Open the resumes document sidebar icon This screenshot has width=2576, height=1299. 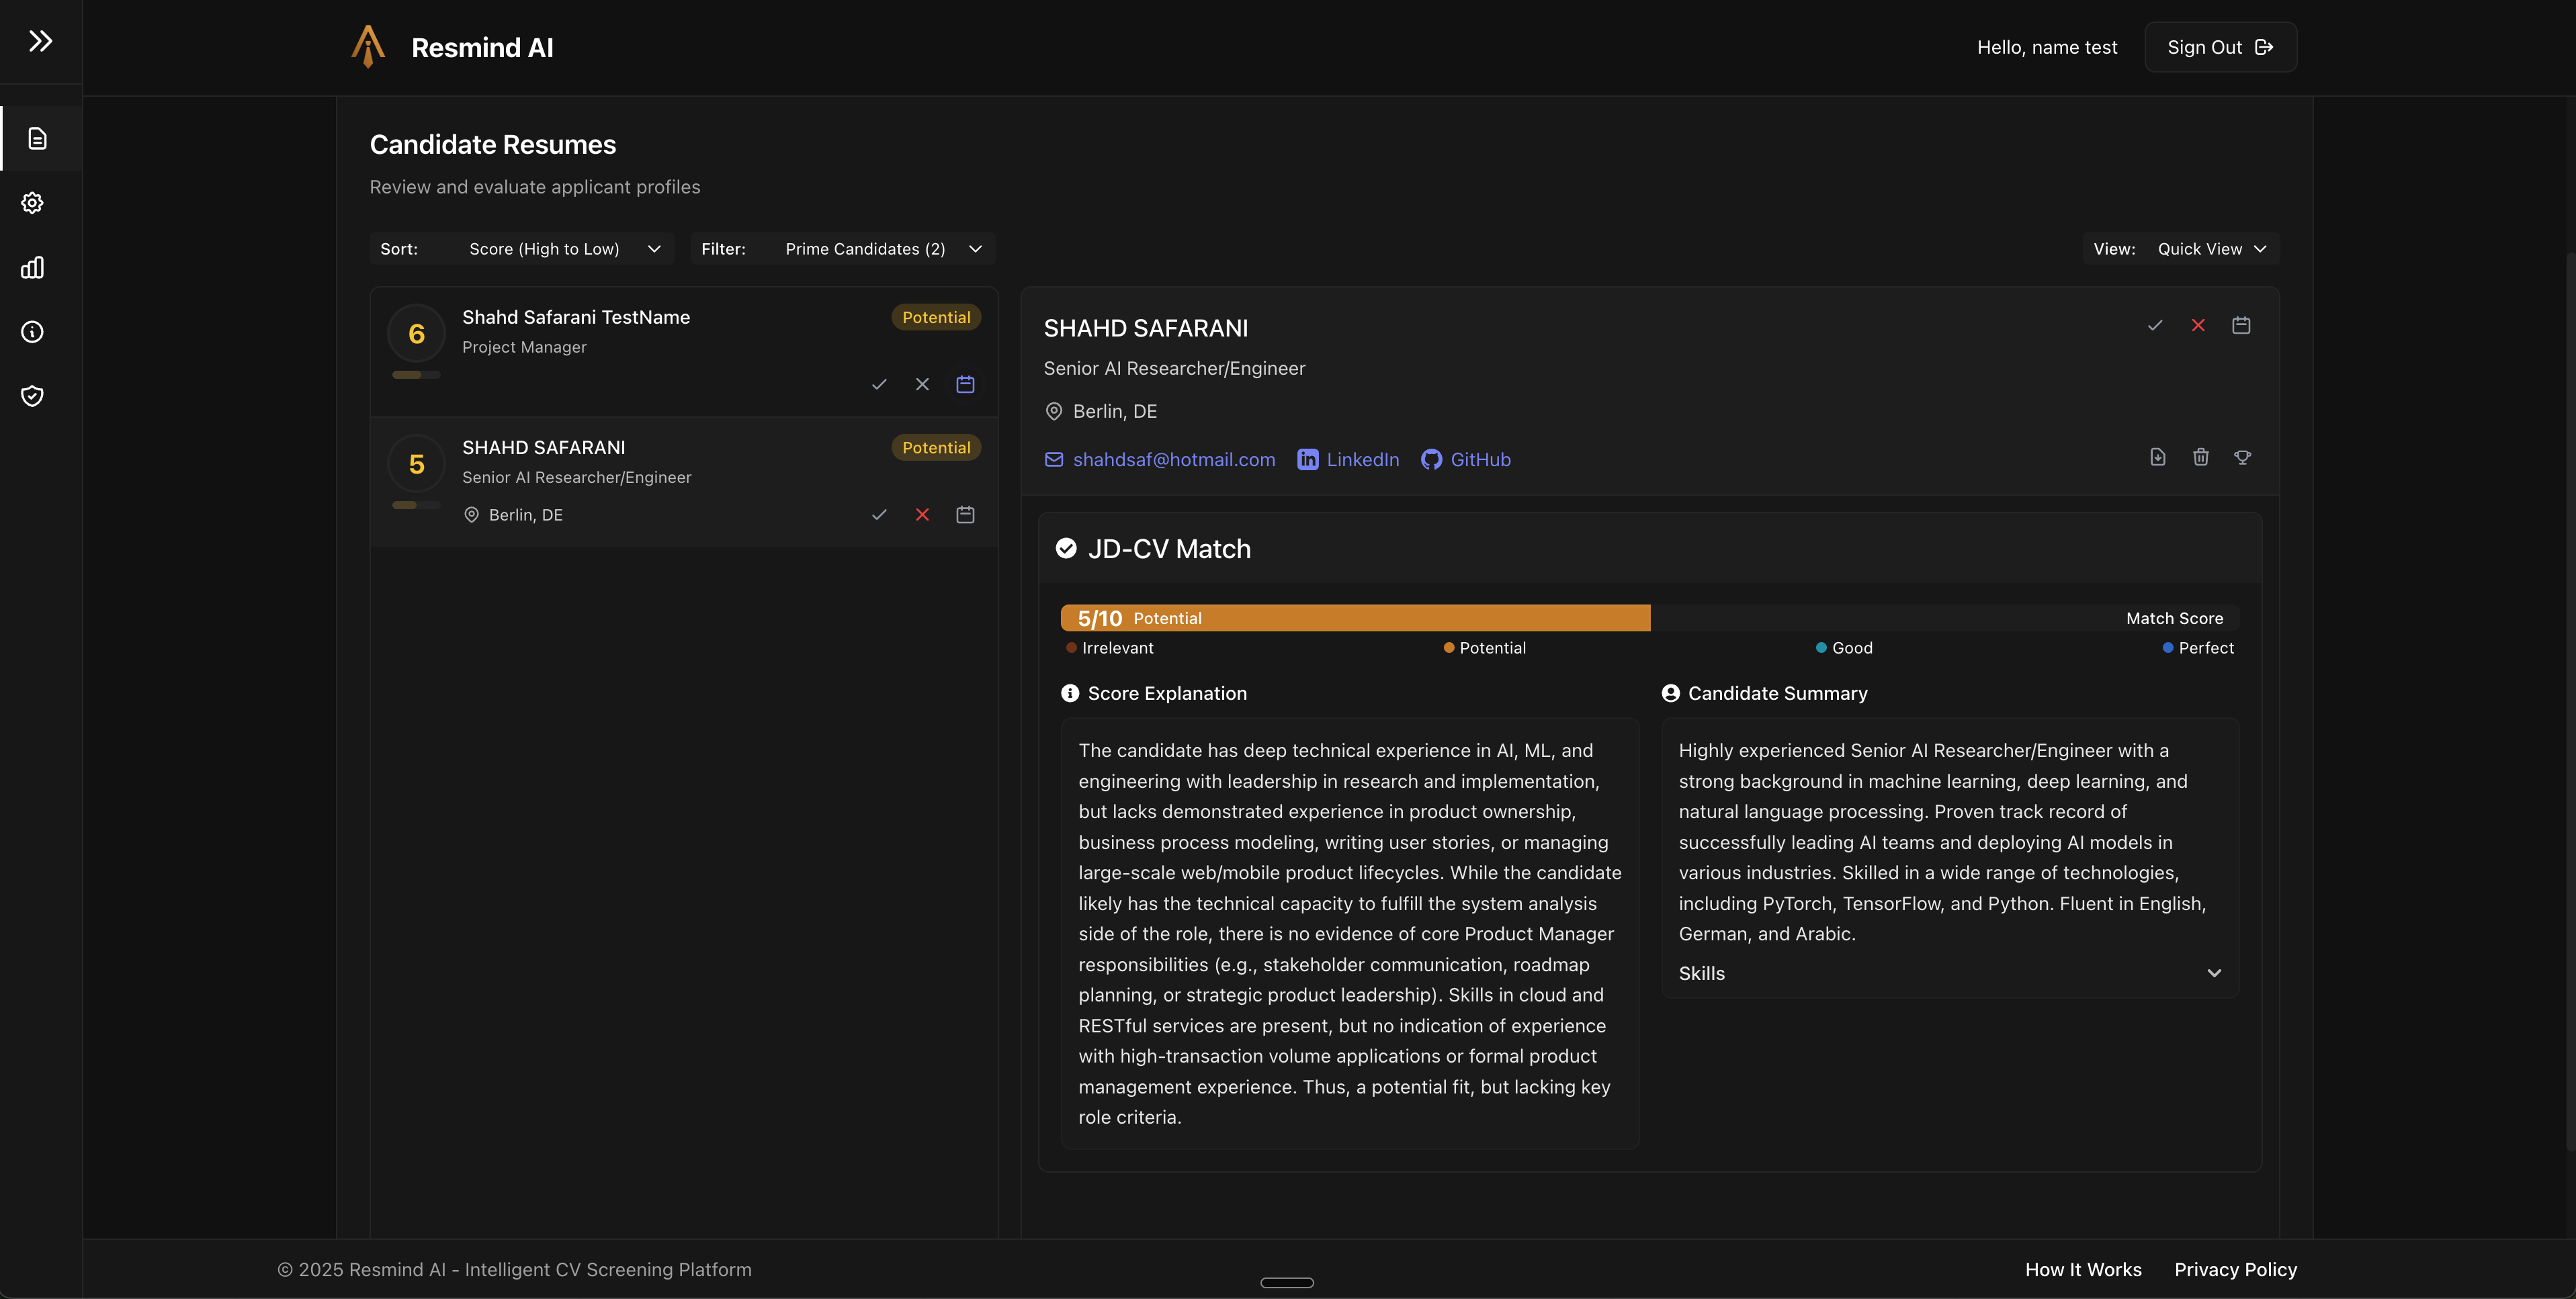coord(37,138)
